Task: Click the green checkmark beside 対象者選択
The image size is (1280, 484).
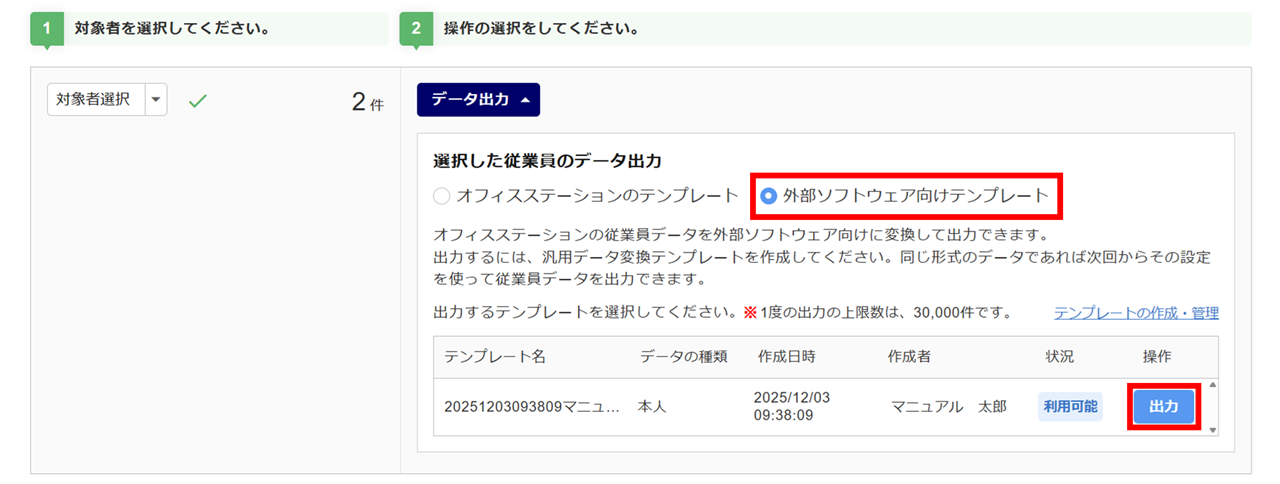Action: 197,100
